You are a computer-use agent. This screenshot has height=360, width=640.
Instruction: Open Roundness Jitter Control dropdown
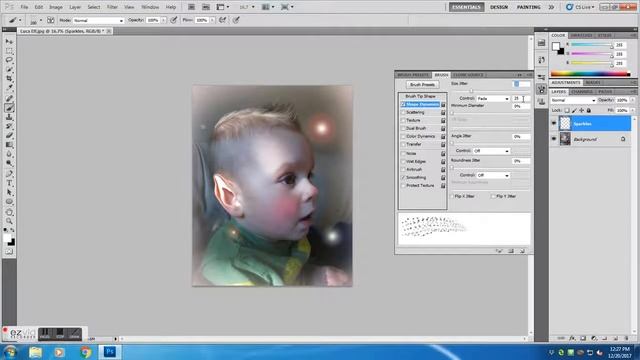pos(493,176)
